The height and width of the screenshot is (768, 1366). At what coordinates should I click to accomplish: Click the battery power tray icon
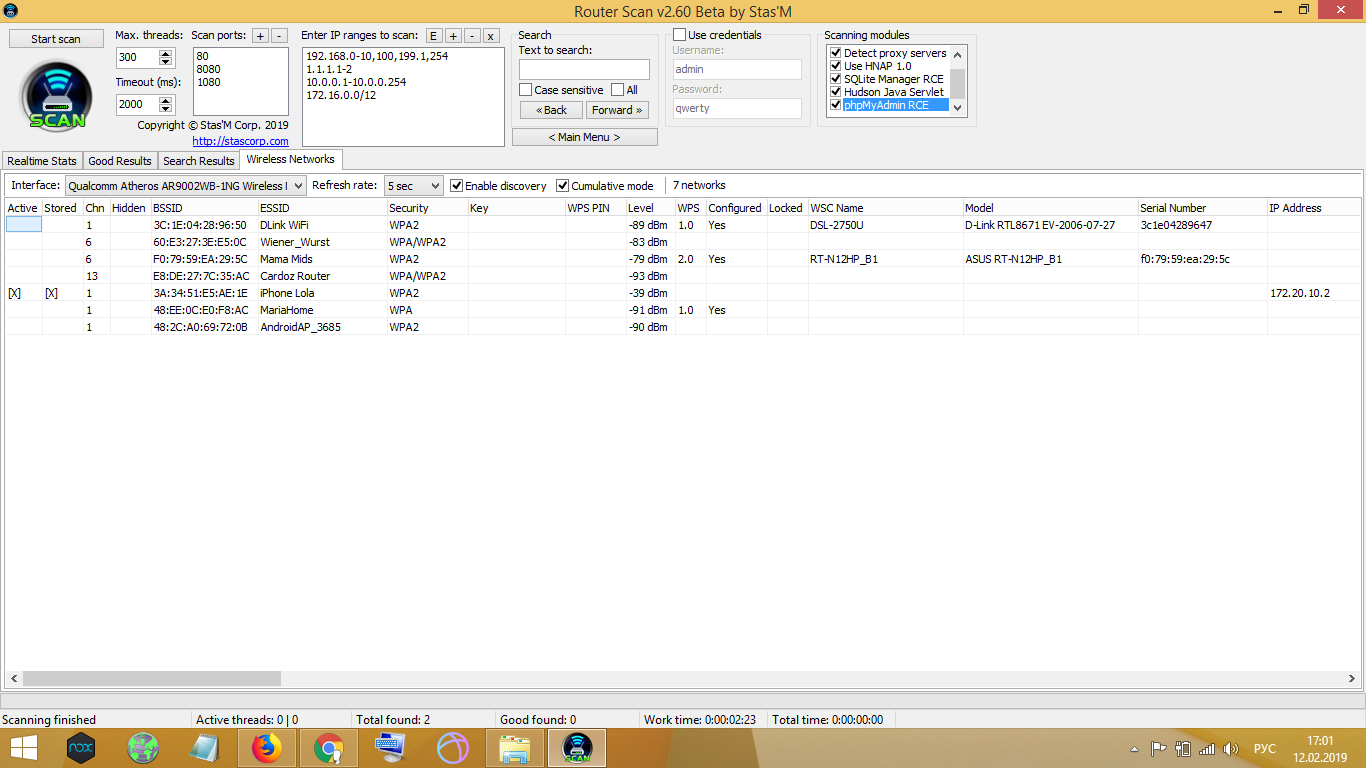(x=1183, y=748)
